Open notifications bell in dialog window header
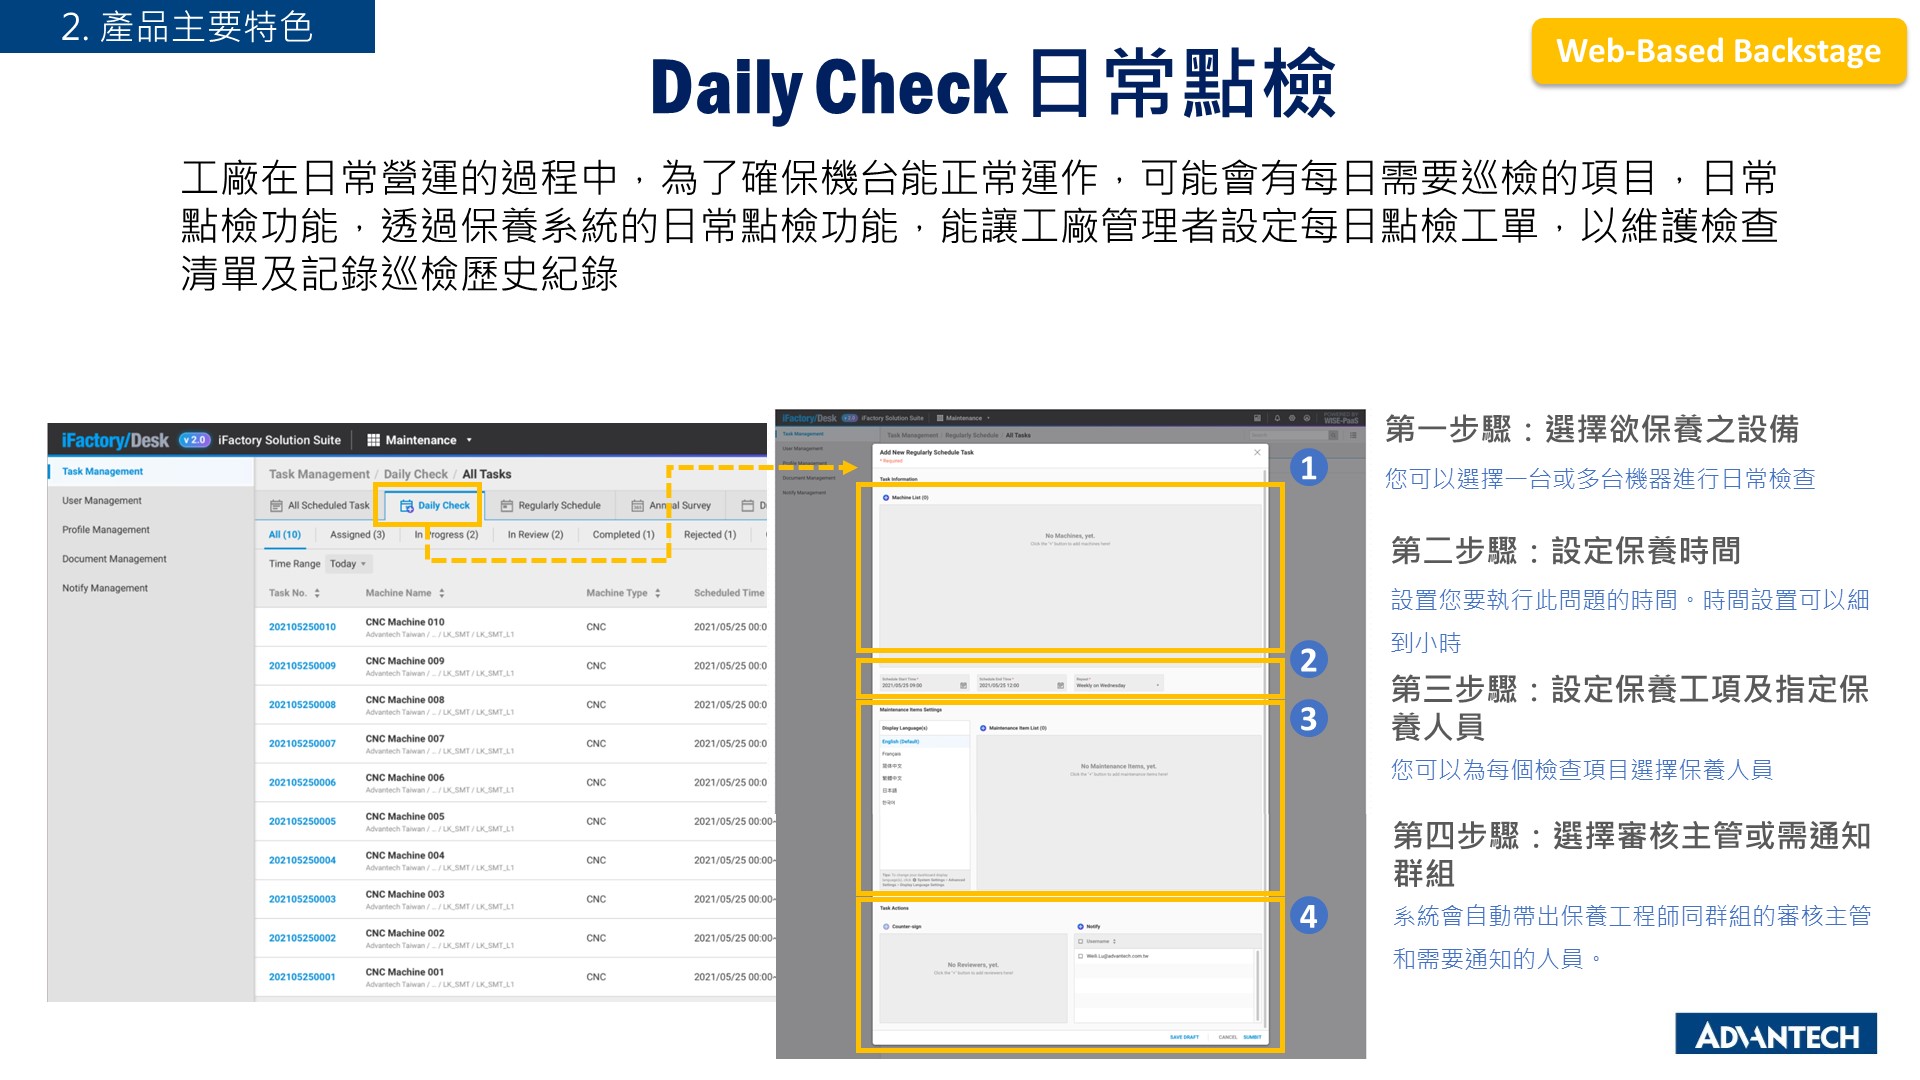This screenshot has height=1080, width=1920. pos(1277,418)
